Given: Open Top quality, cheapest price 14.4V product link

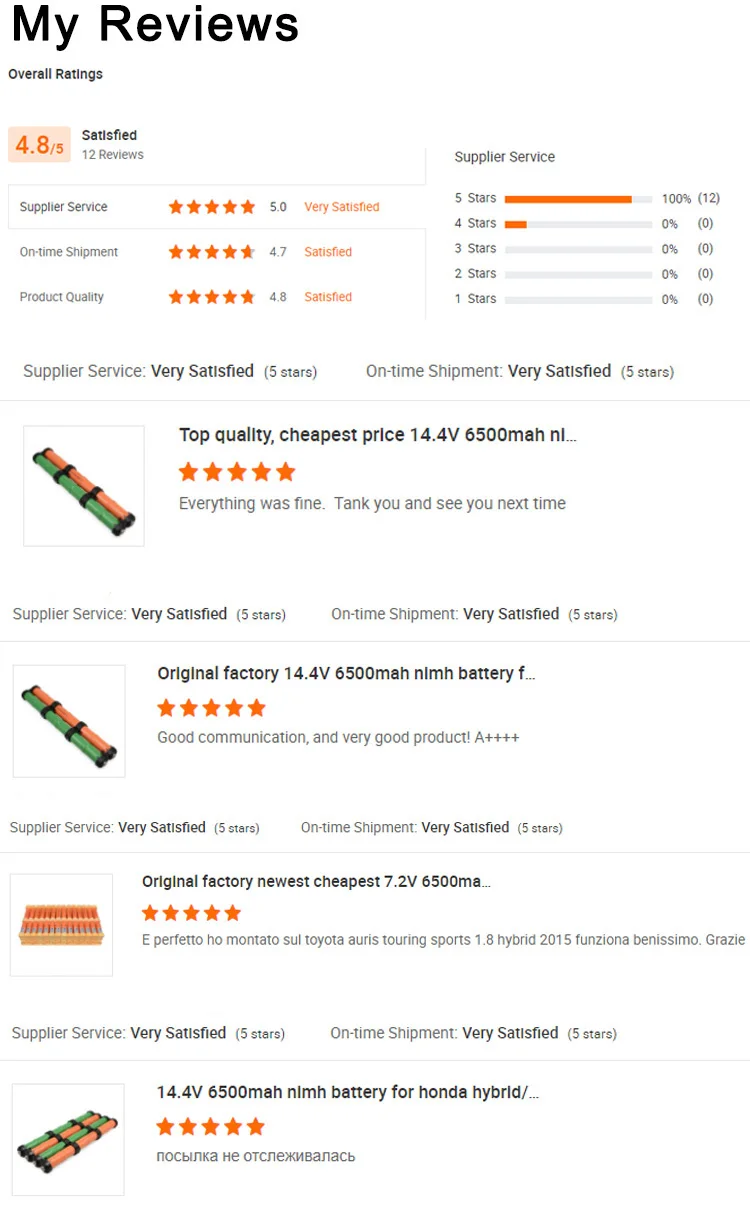Looking at the screenshot, I should pos(378,435).
